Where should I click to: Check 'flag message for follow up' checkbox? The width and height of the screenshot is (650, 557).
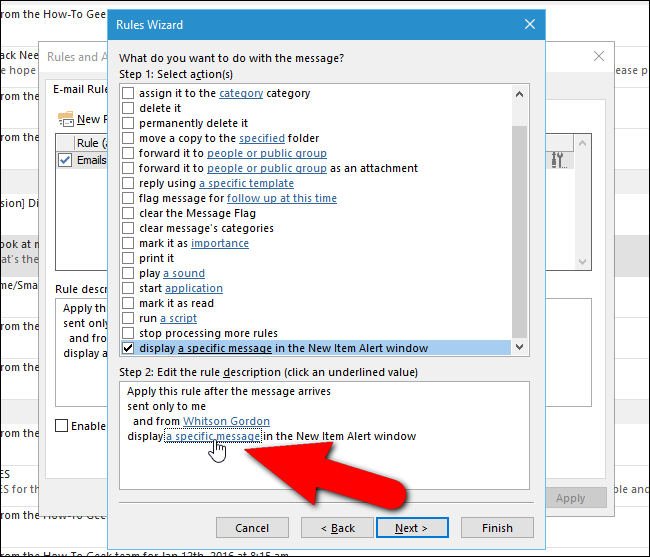pos(128,198)
